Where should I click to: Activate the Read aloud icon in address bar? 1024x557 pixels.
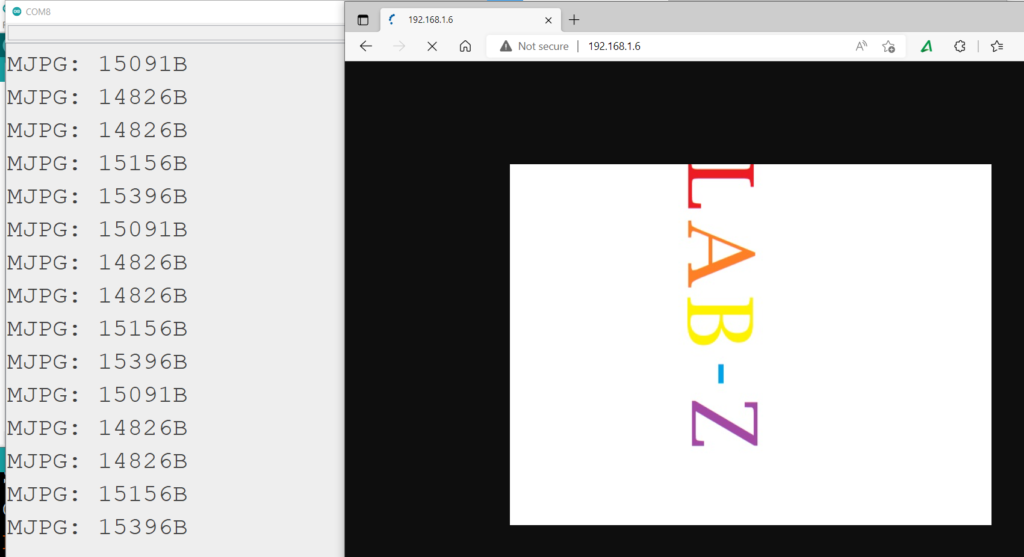(x=861, y=46)
